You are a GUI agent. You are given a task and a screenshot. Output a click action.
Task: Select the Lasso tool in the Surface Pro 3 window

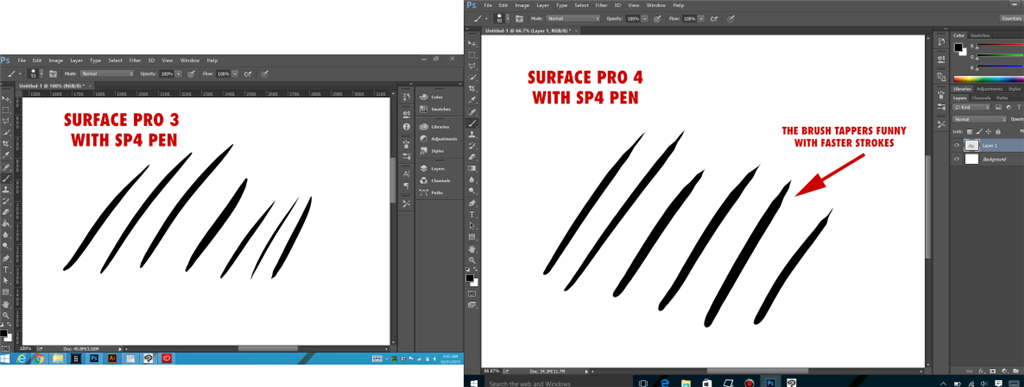(6, 121)
